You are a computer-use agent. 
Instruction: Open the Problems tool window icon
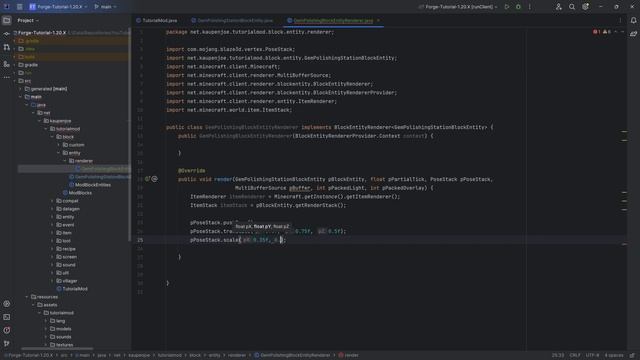[x=7, y=330]
